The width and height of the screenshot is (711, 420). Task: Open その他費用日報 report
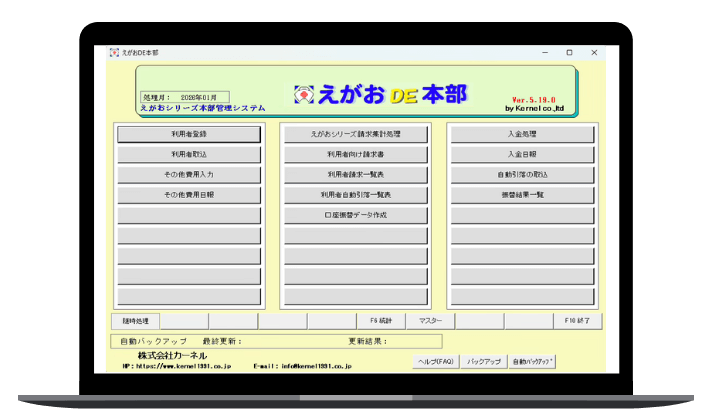189,195
